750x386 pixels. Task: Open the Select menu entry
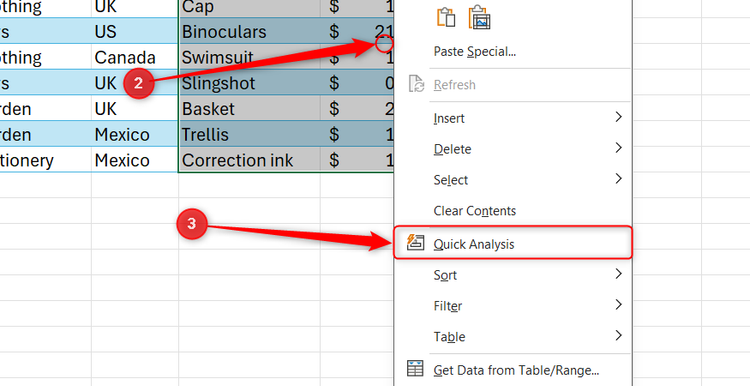click(x=513, y=180)
